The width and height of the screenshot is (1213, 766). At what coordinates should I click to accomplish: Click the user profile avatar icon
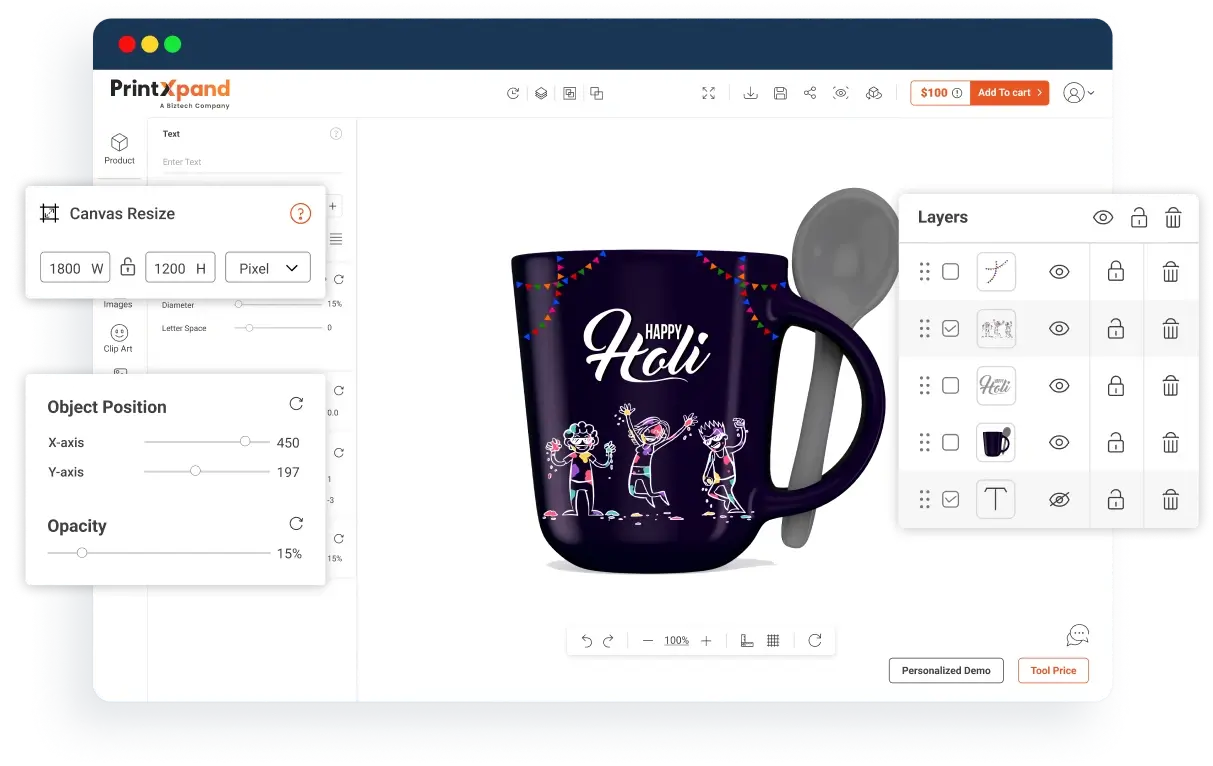[1073, 93]
